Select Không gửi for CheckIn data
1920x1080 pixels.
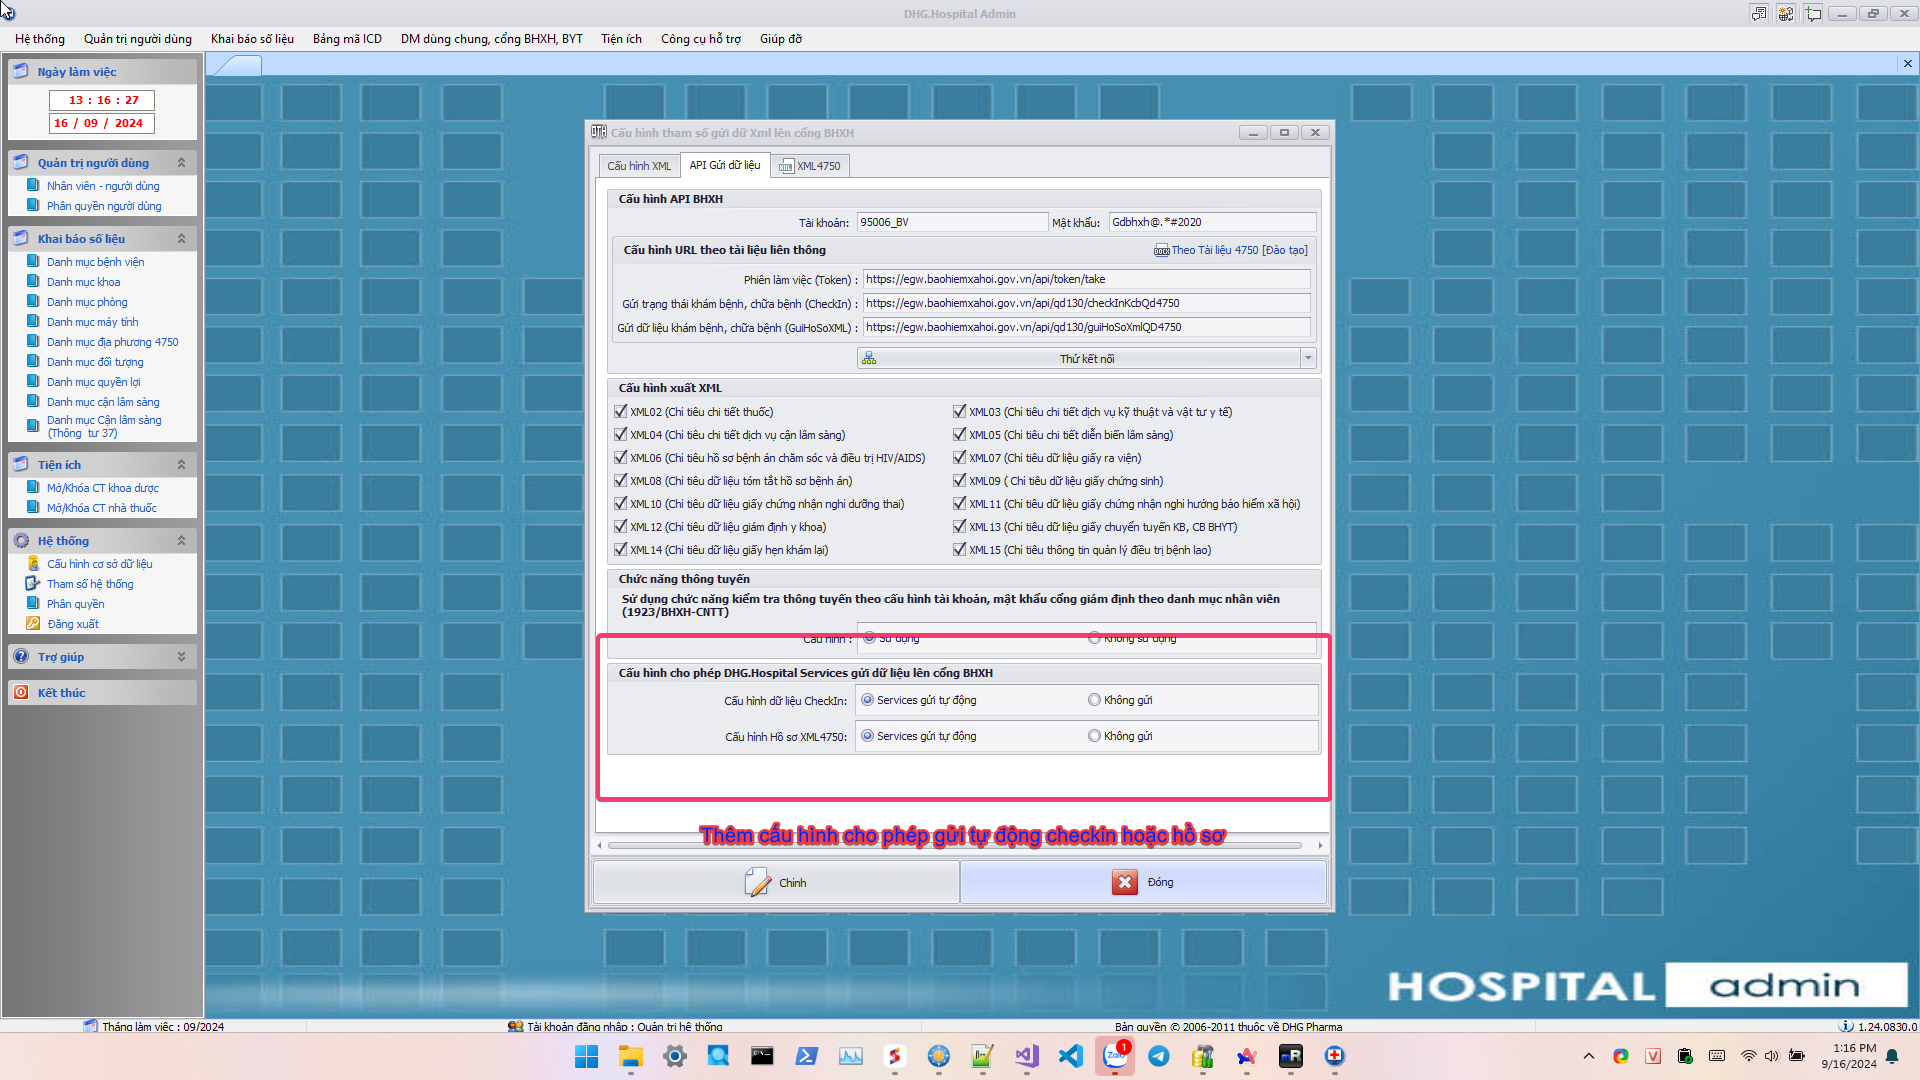click(1094, 700)
